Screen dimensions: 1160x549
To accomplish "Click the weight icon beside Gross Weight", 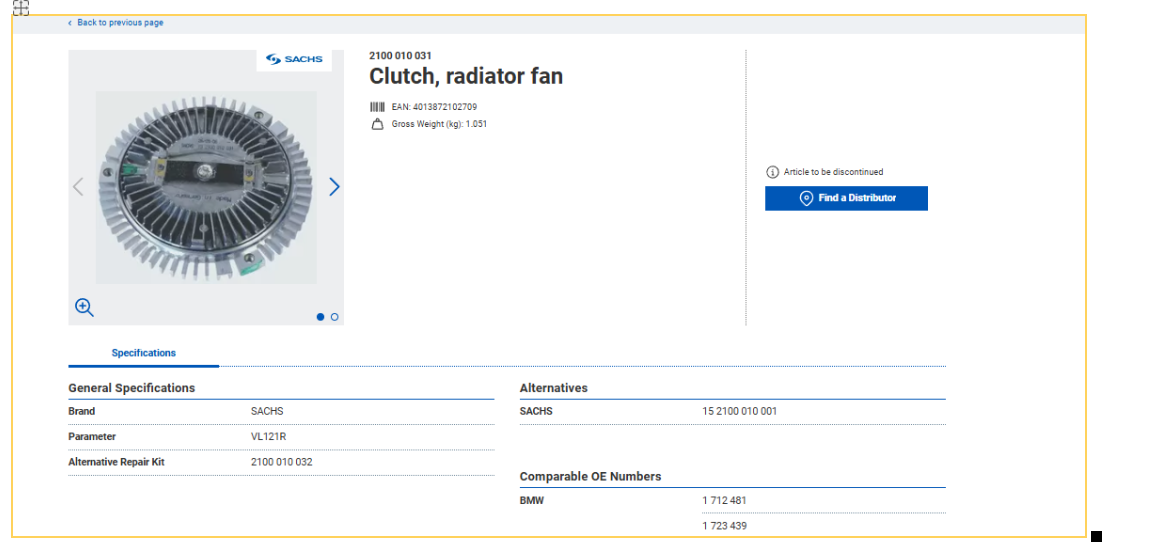I will [x=377, y=125].
